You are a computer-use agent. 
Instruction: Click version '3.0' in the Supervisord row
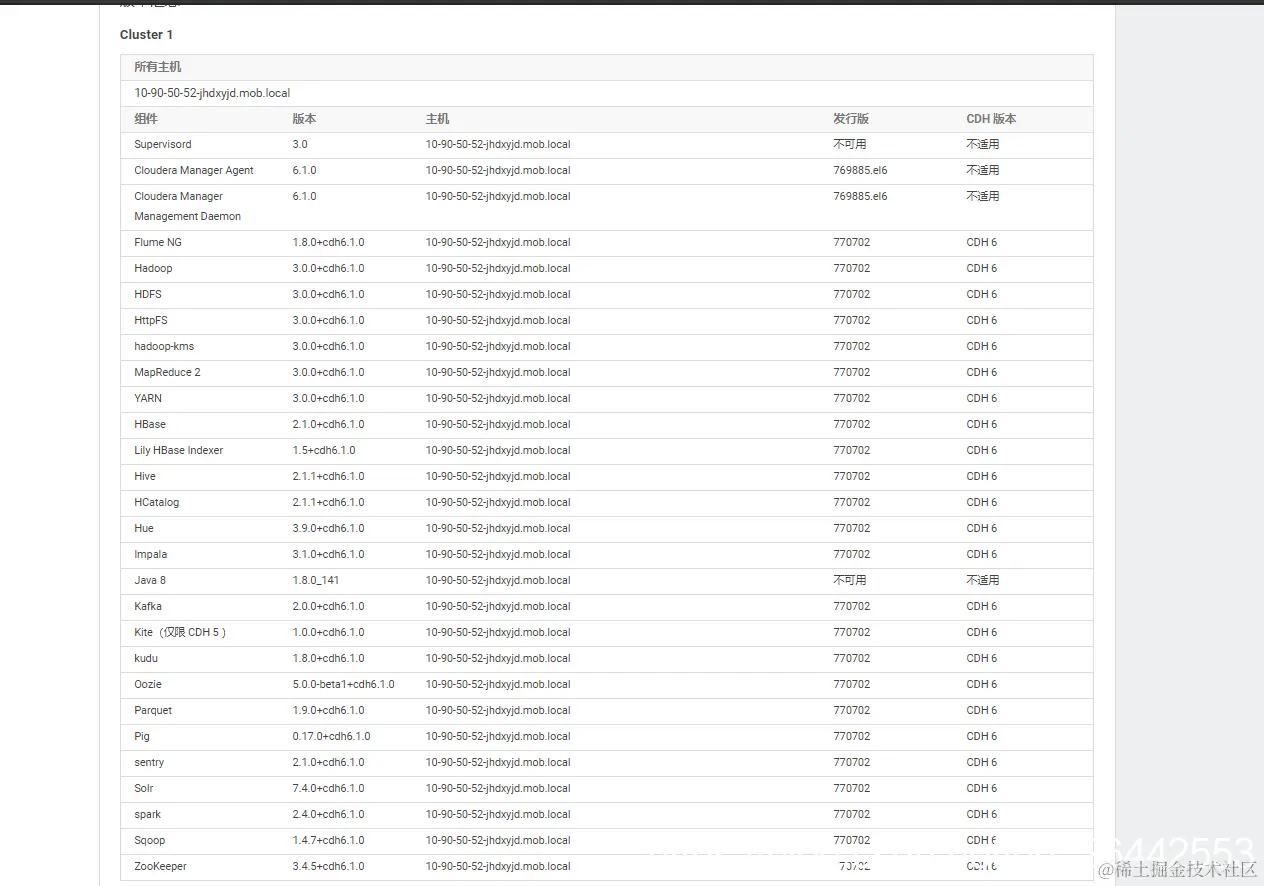300,145
